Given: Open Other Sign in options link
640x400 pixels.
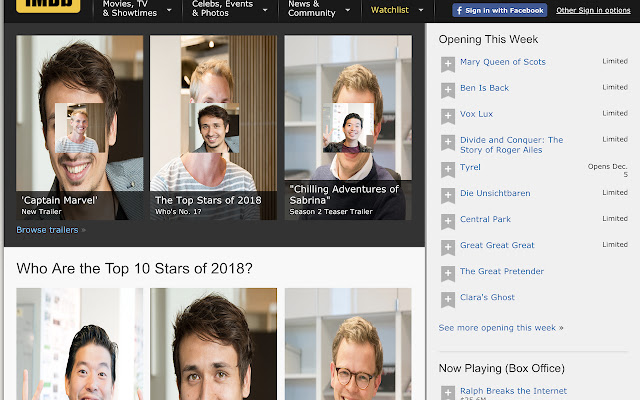Looking at the screenshot, I should tap(593, 10).
